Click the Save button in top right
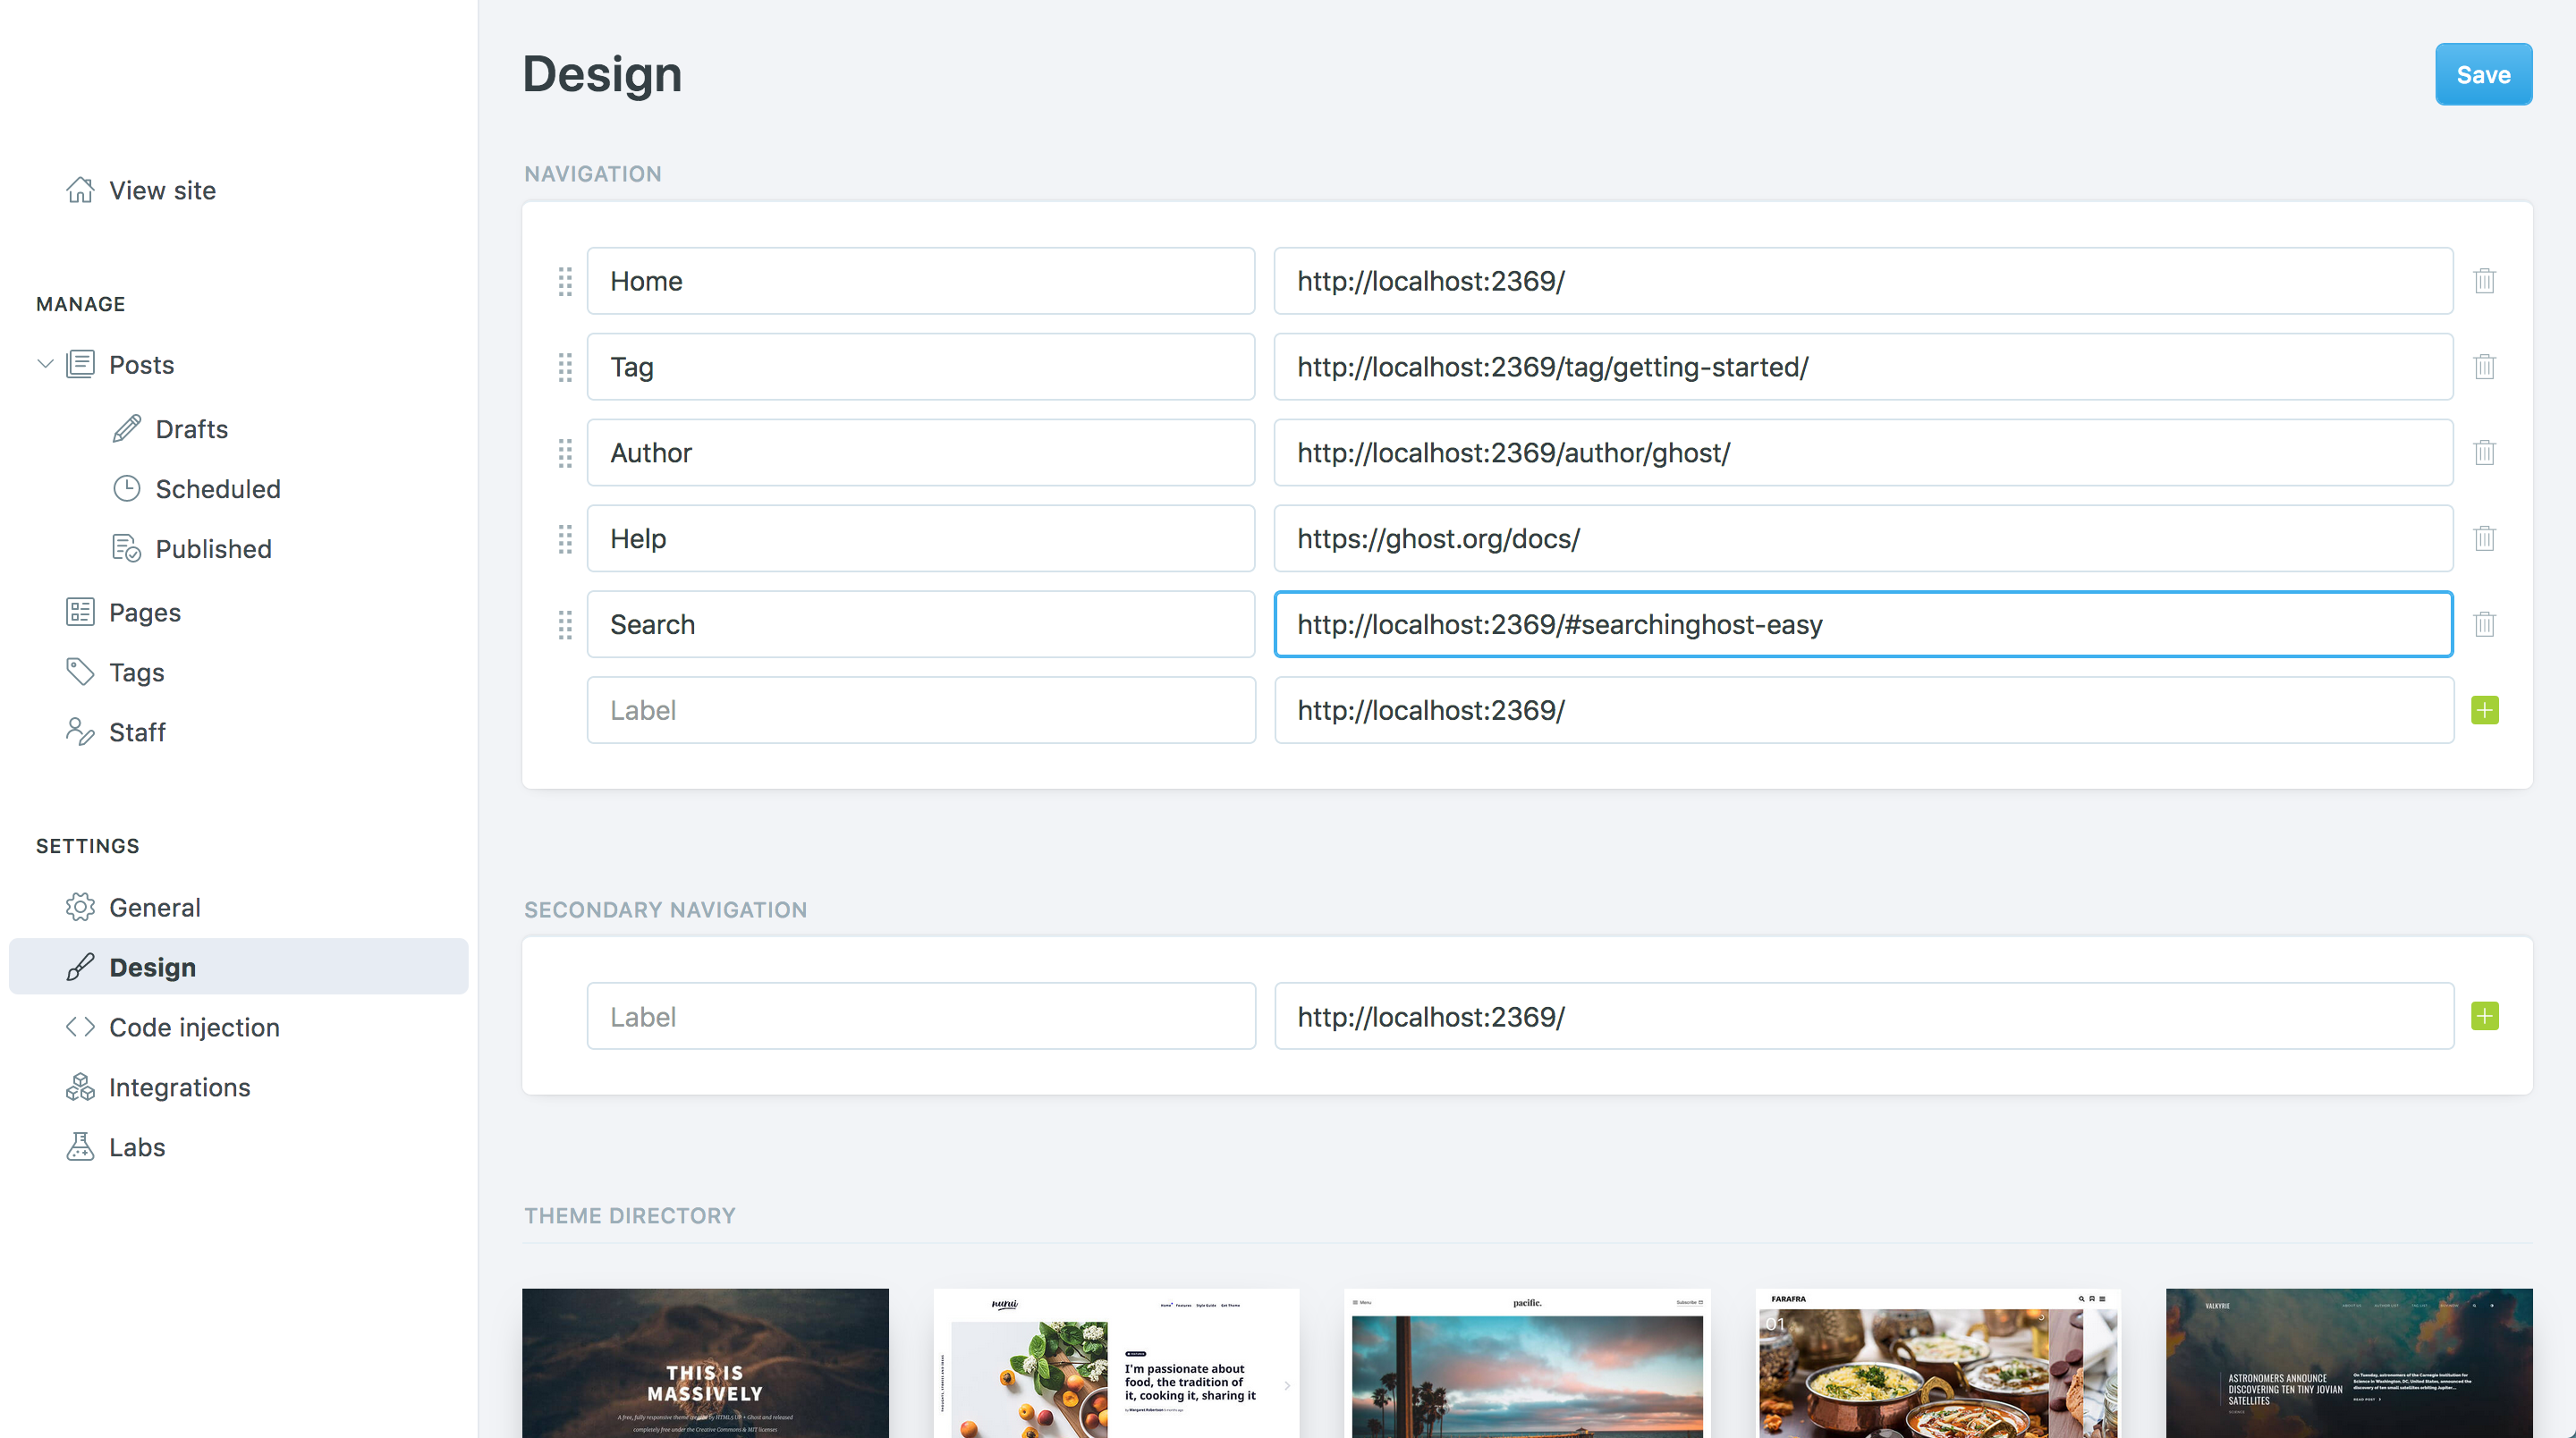This screenshot has height=1438, width=2576. 2484,72
